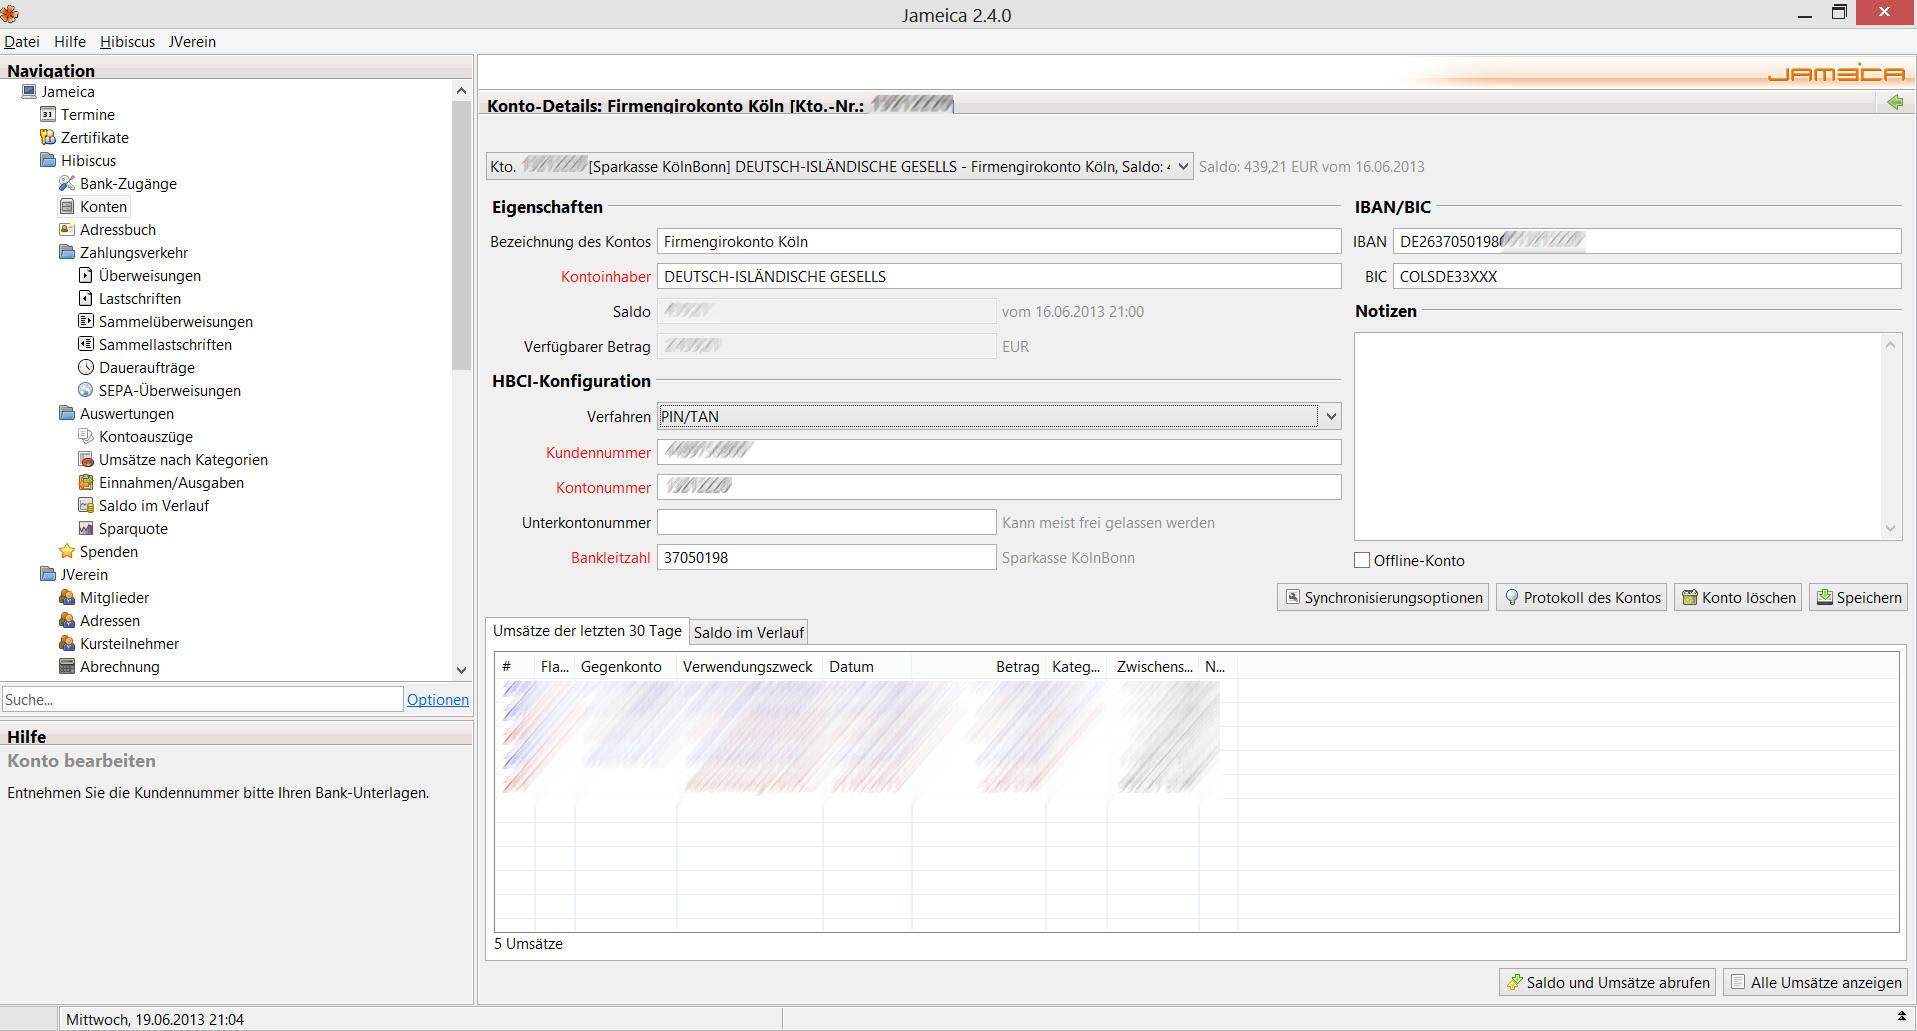Open Sammellastschriften icon

click(x=86, y=344)
